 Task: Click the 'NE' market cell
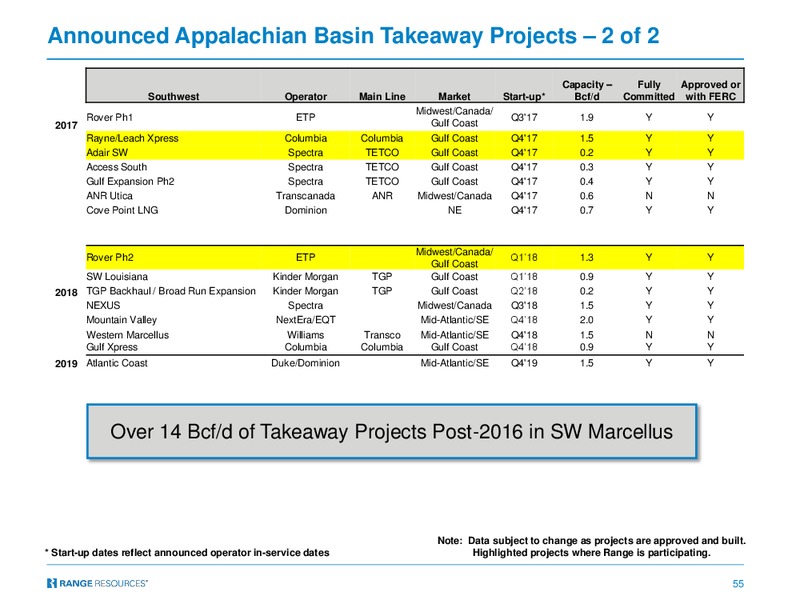point(455,210)
